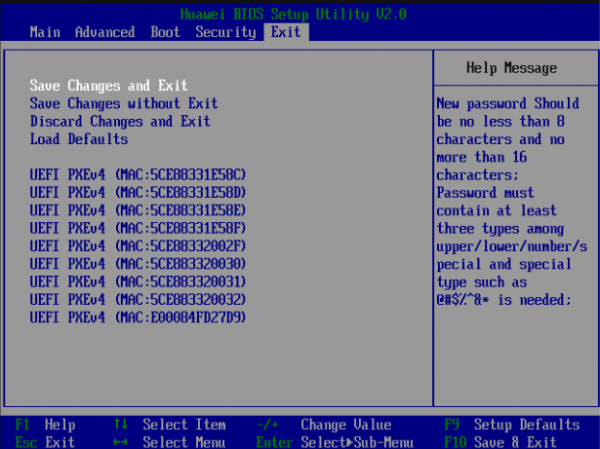Select UEFI PXEv4 entry MAC:5CE88331E58D

point(138,192)
